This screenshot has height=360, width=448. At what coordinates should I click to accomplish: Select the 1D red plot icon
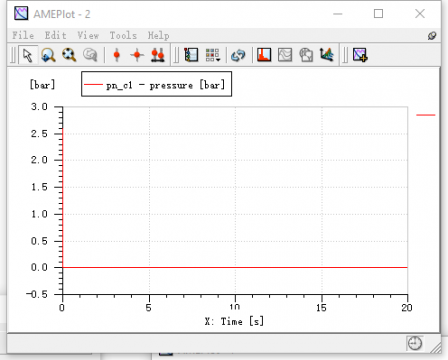264,55
